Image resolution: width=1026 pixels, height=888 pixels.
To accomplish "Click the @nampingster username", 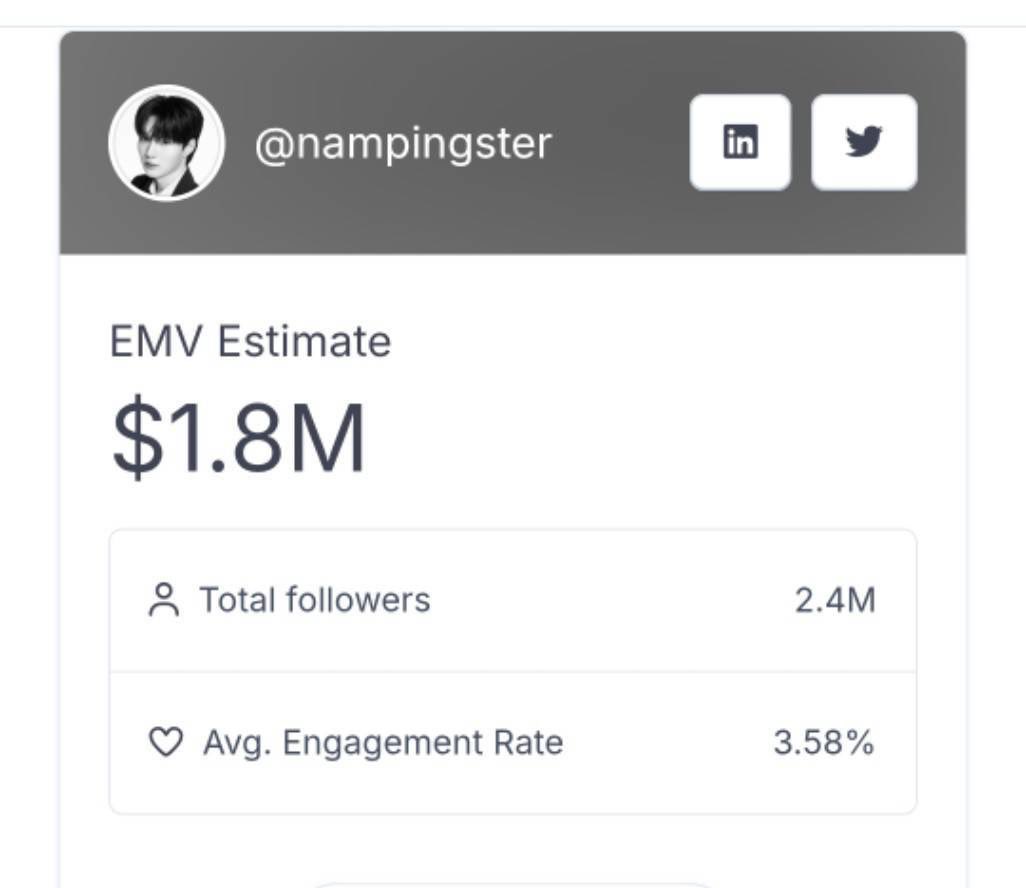I will click(x=403, y=144).
